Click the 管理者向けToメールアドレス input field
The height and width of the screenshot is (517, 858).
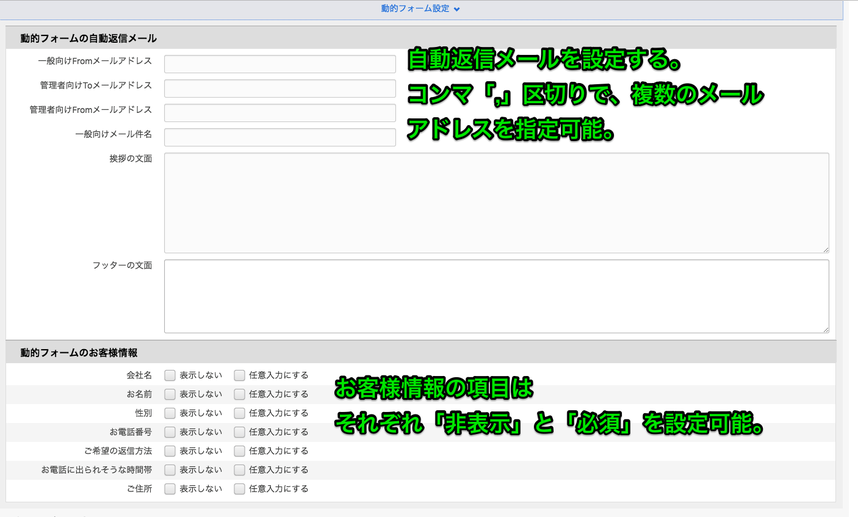click(280, 88)
